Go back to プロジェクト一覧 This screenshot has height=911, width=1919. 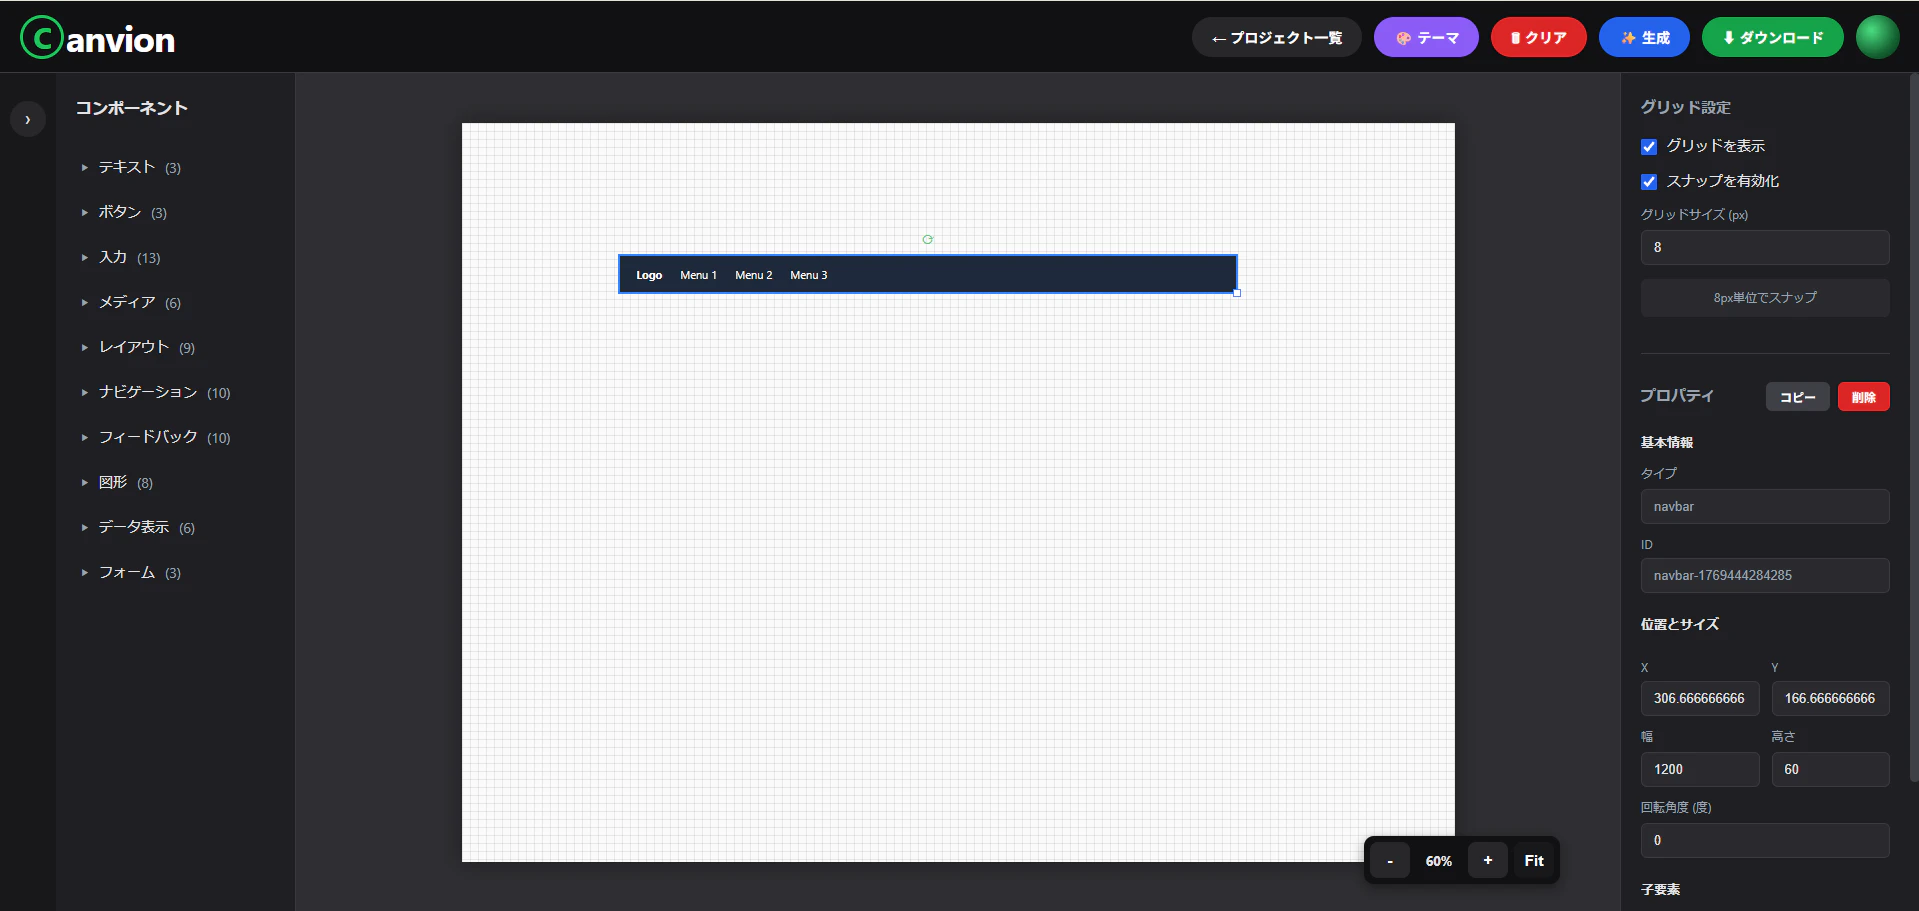pyautogui.click(x=1276, y=37)
